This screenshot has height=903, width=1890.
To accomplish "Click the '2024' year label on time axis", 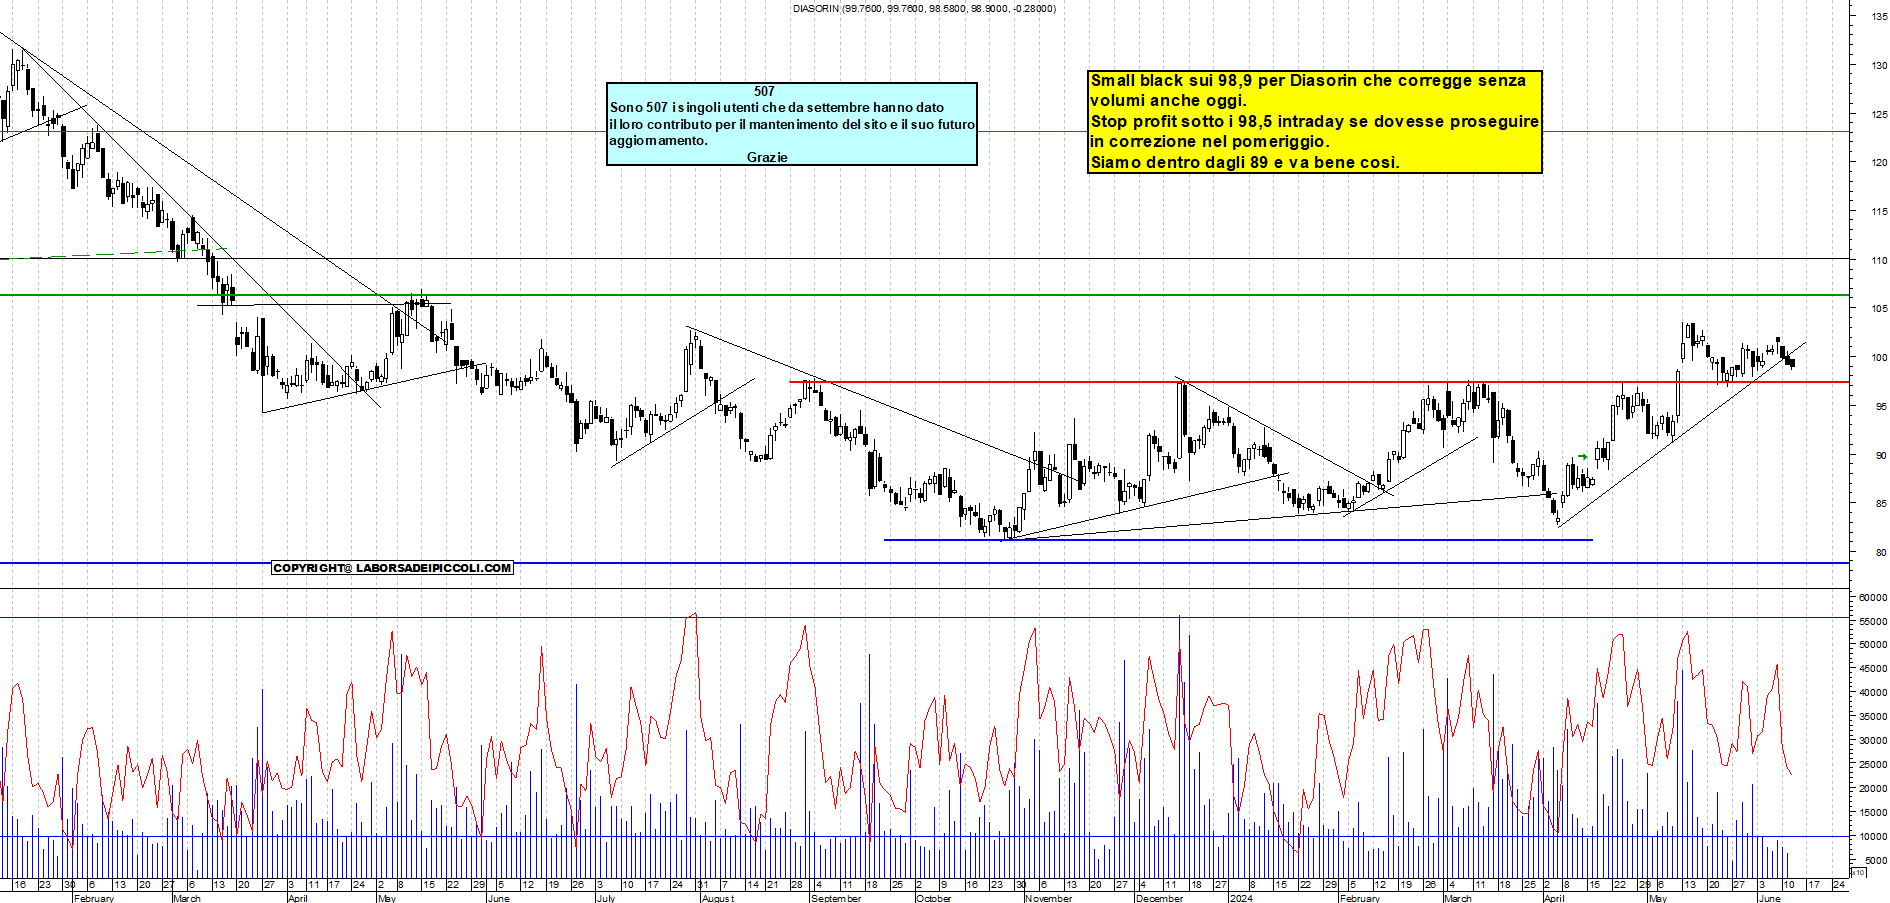I will coord(1241,898).
